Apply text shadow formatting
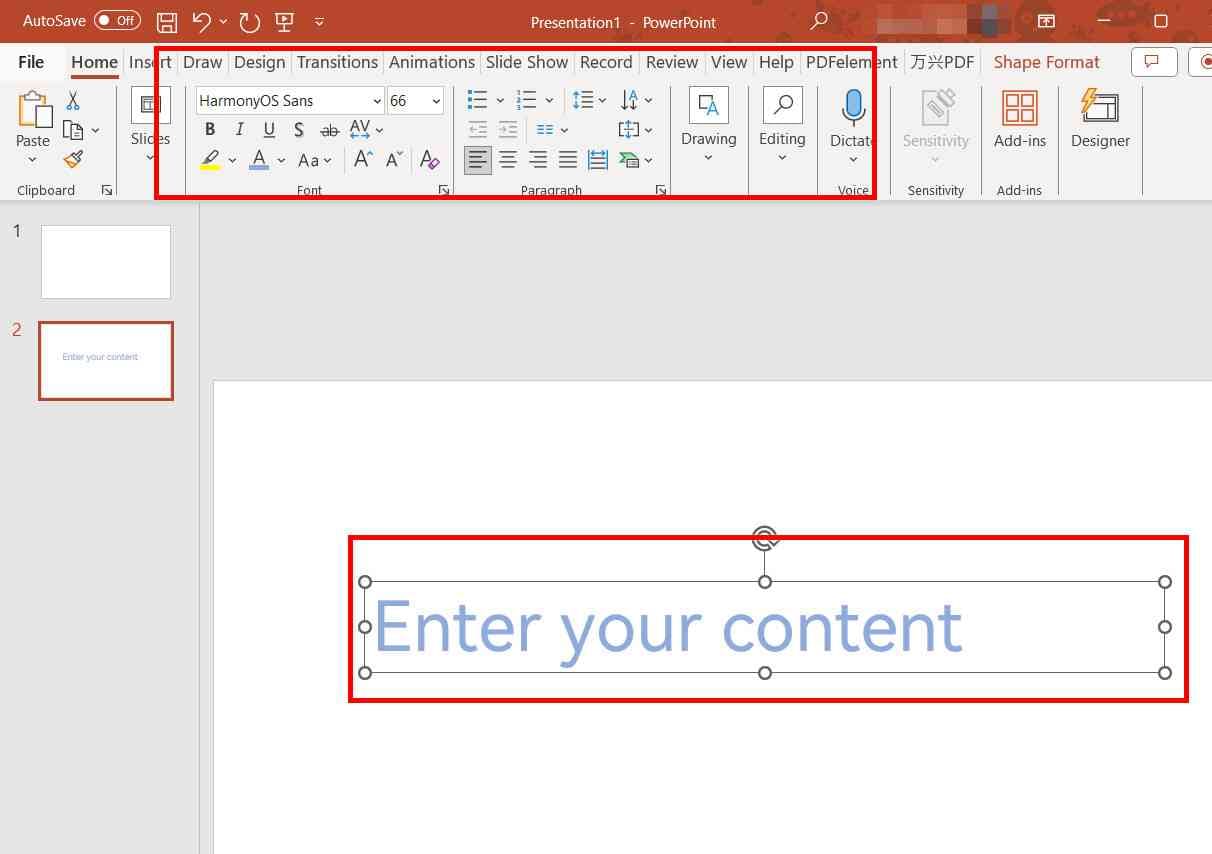The height and width of the screenshot is (854, 1212). tap(299, 130)
